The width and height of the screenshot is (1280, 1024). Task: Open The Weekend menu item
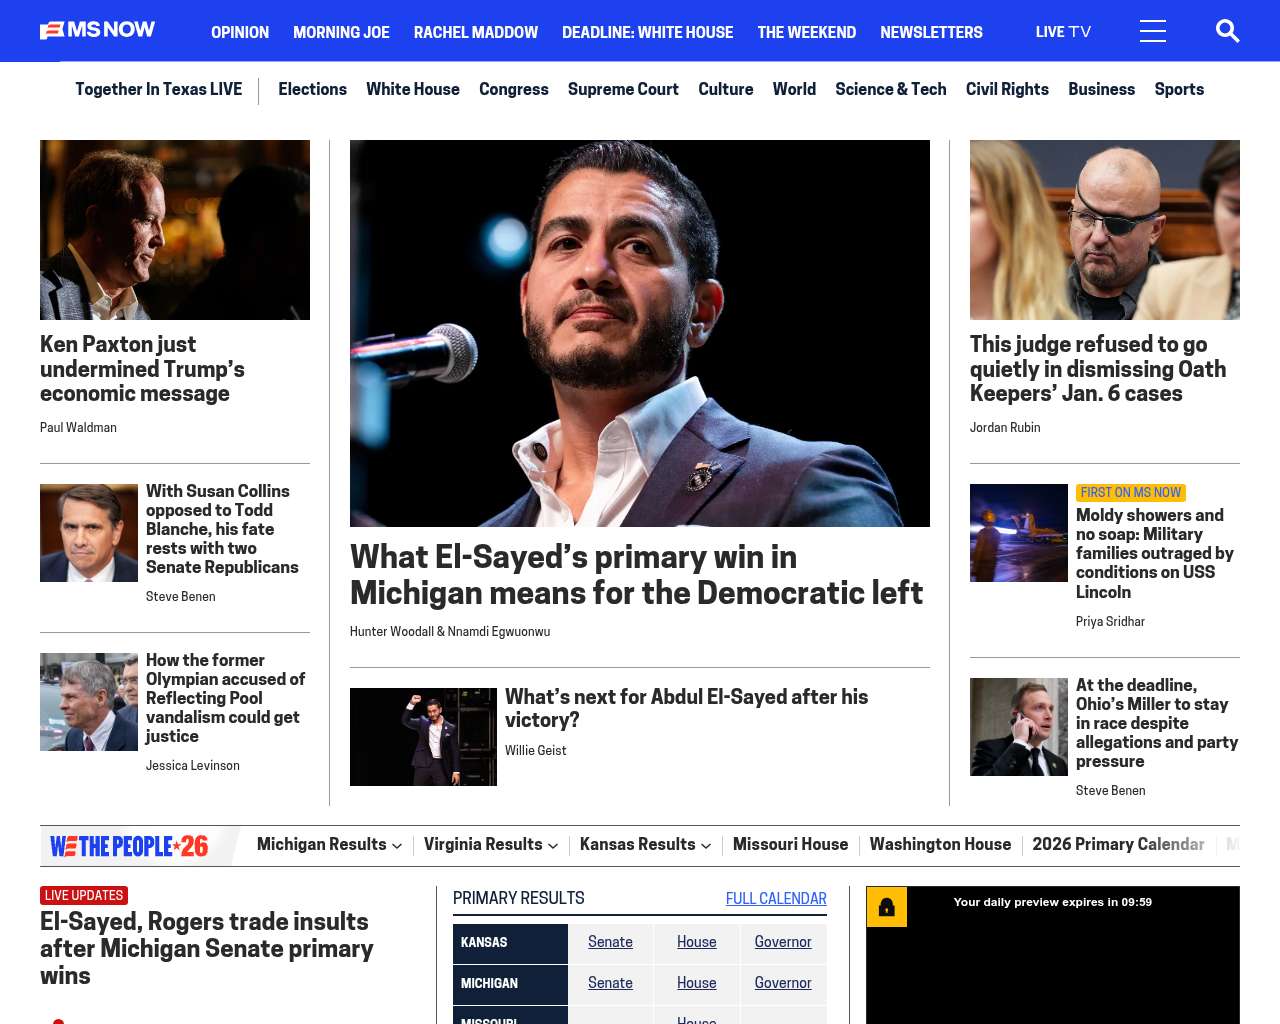(x=806, y=32)
